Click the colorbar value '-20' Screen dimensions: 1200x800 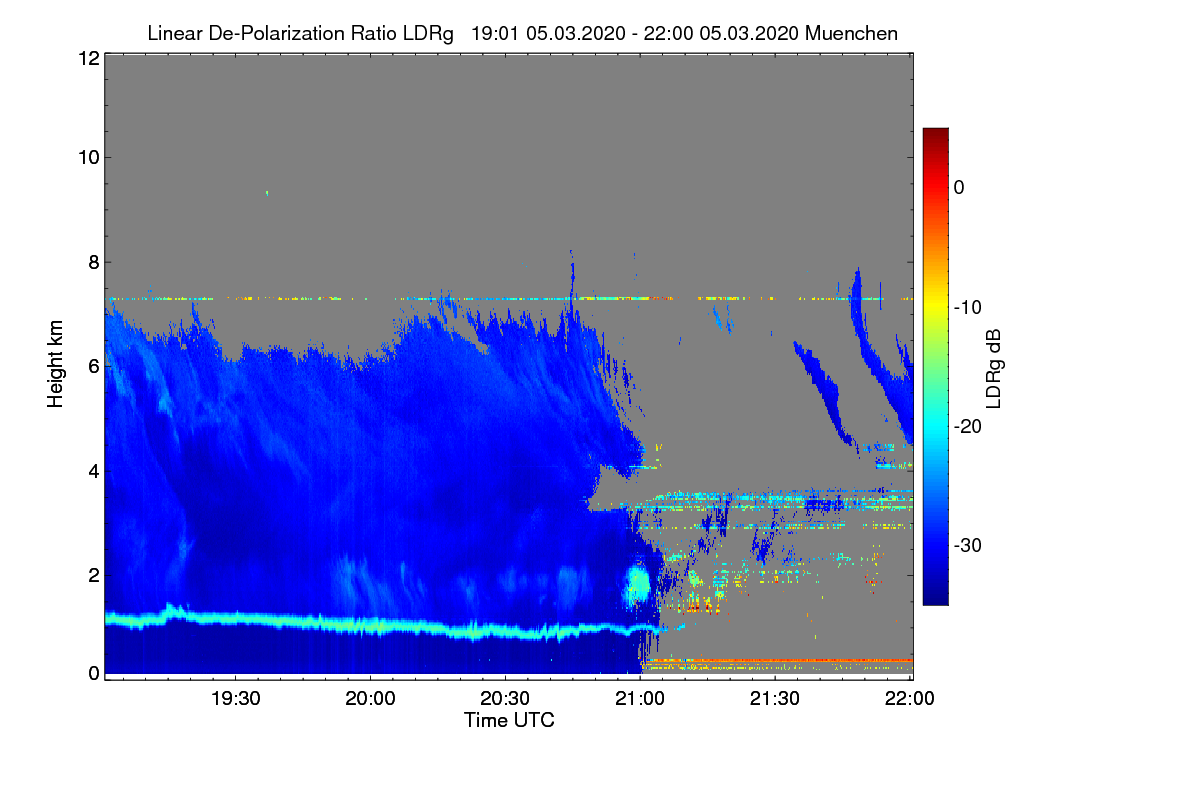(x=970, y=426)
